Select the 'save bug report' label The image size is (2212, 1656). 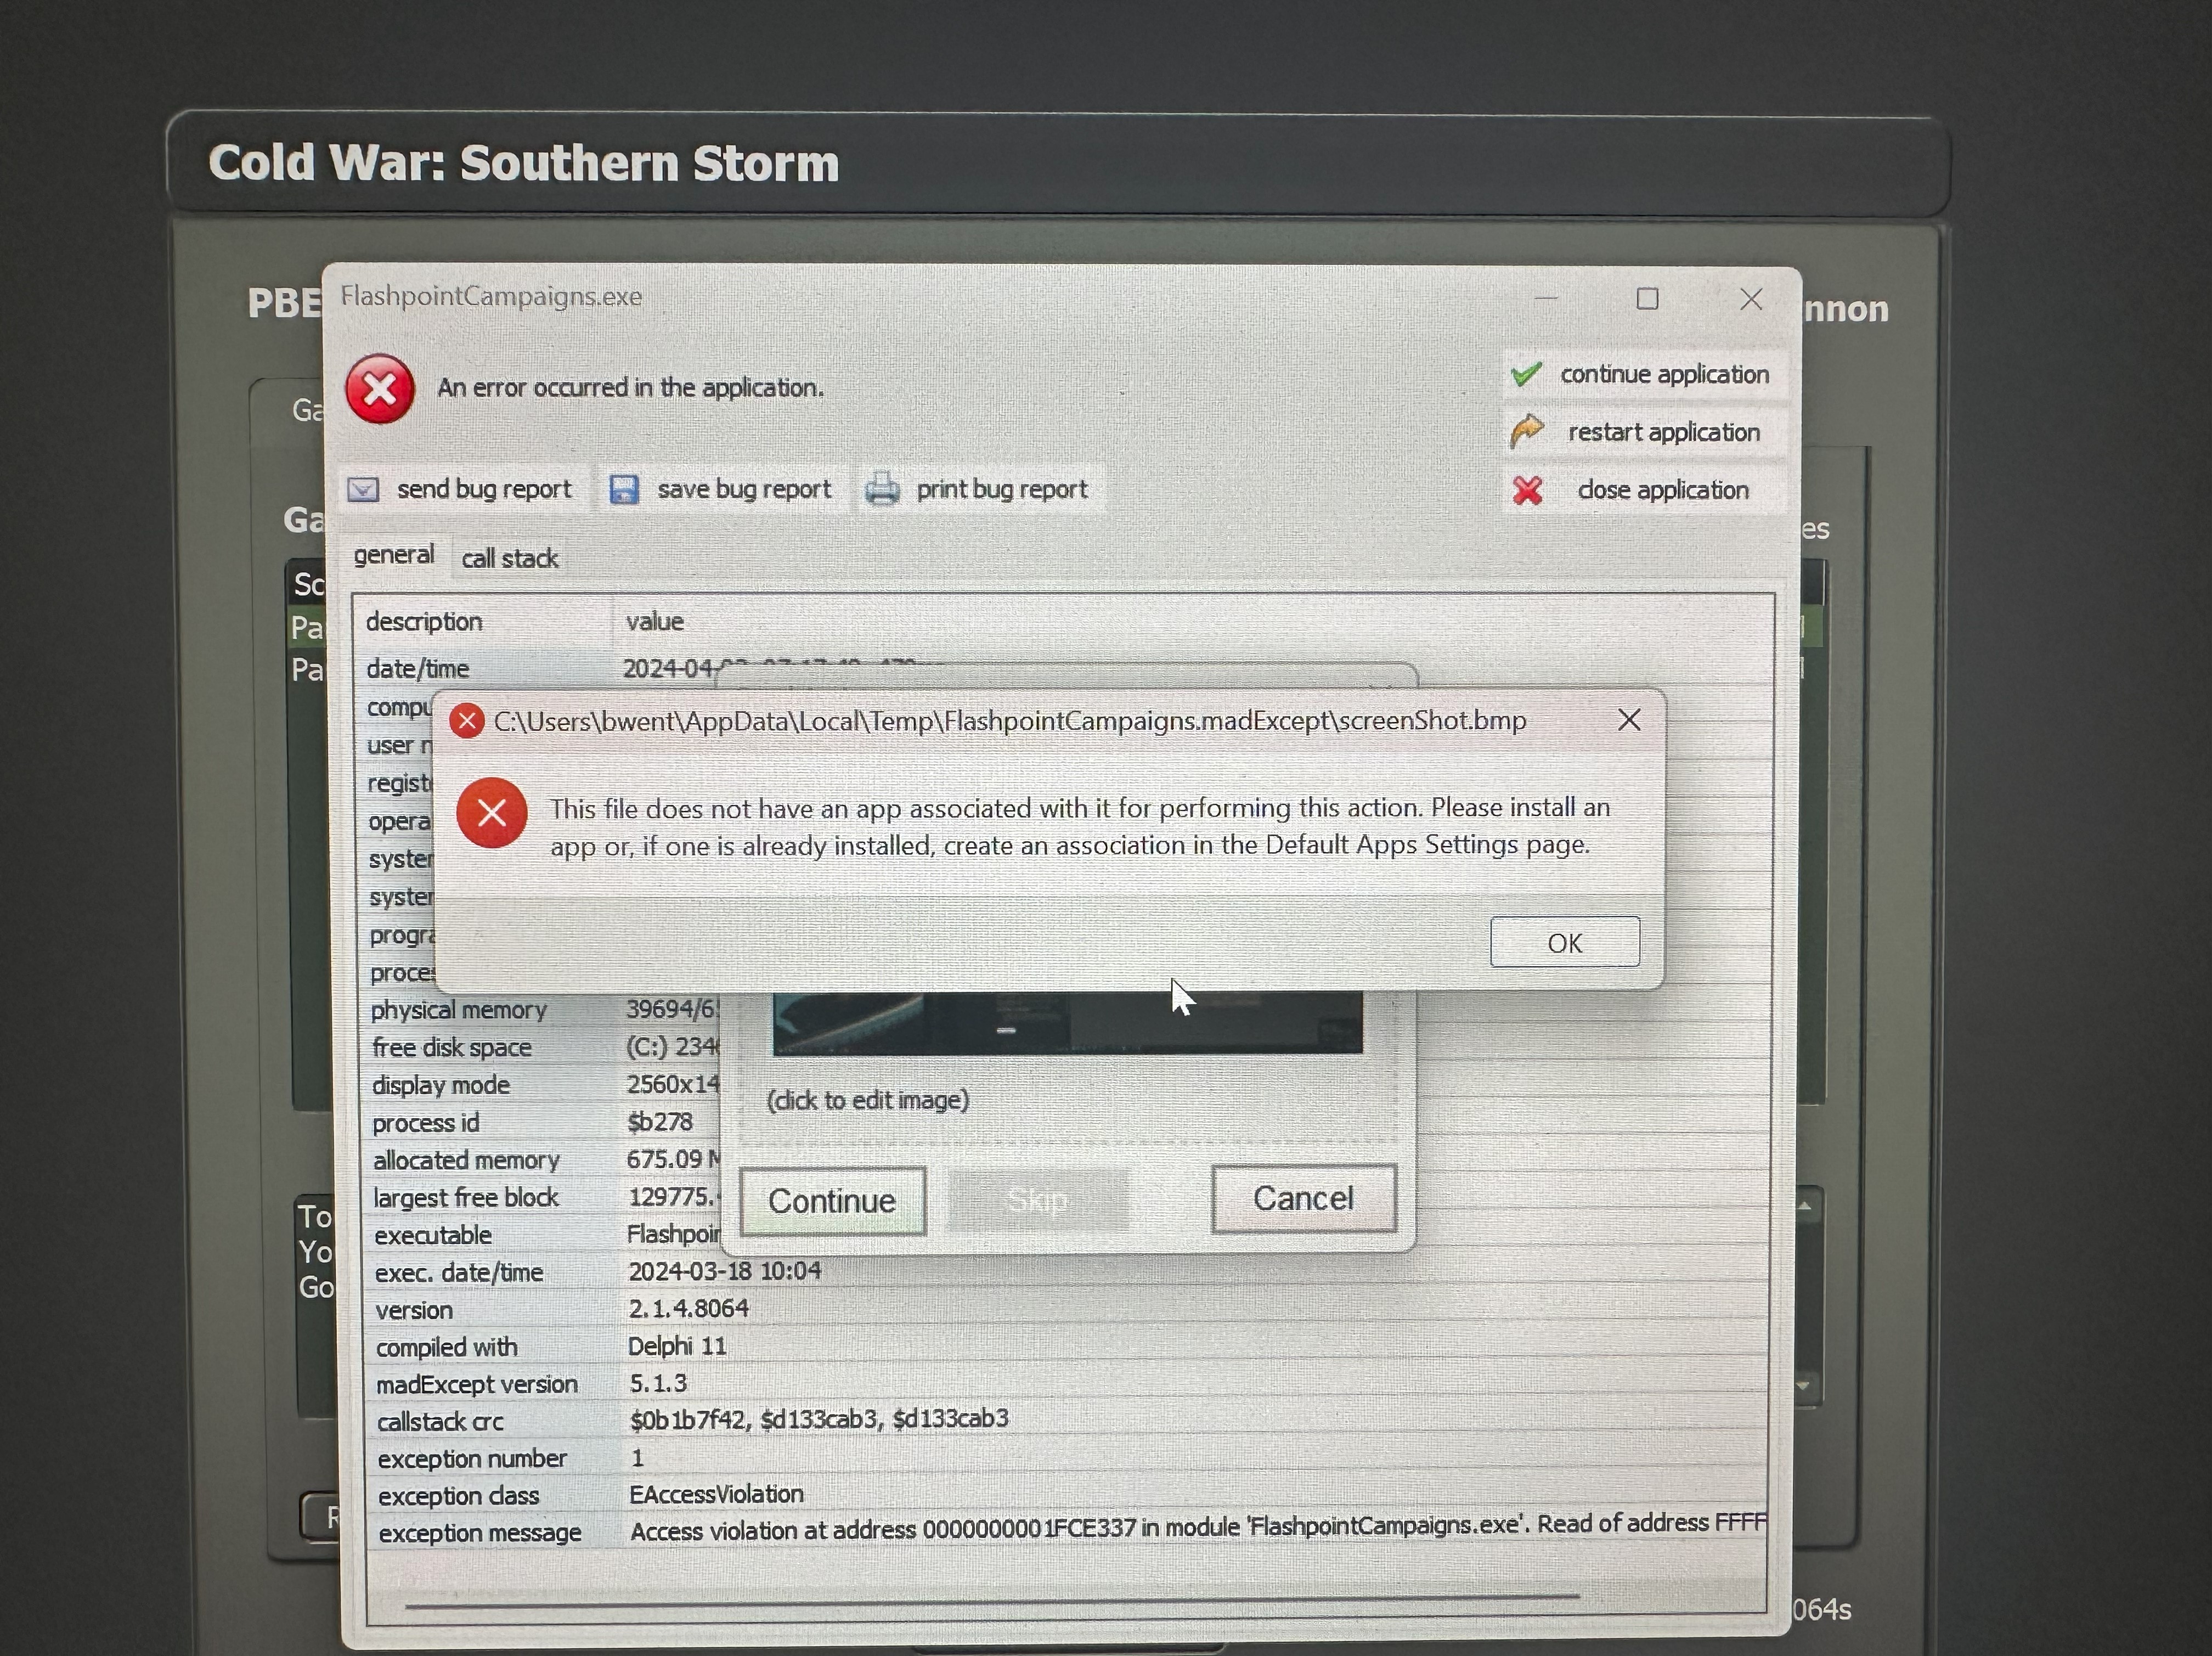744,489
